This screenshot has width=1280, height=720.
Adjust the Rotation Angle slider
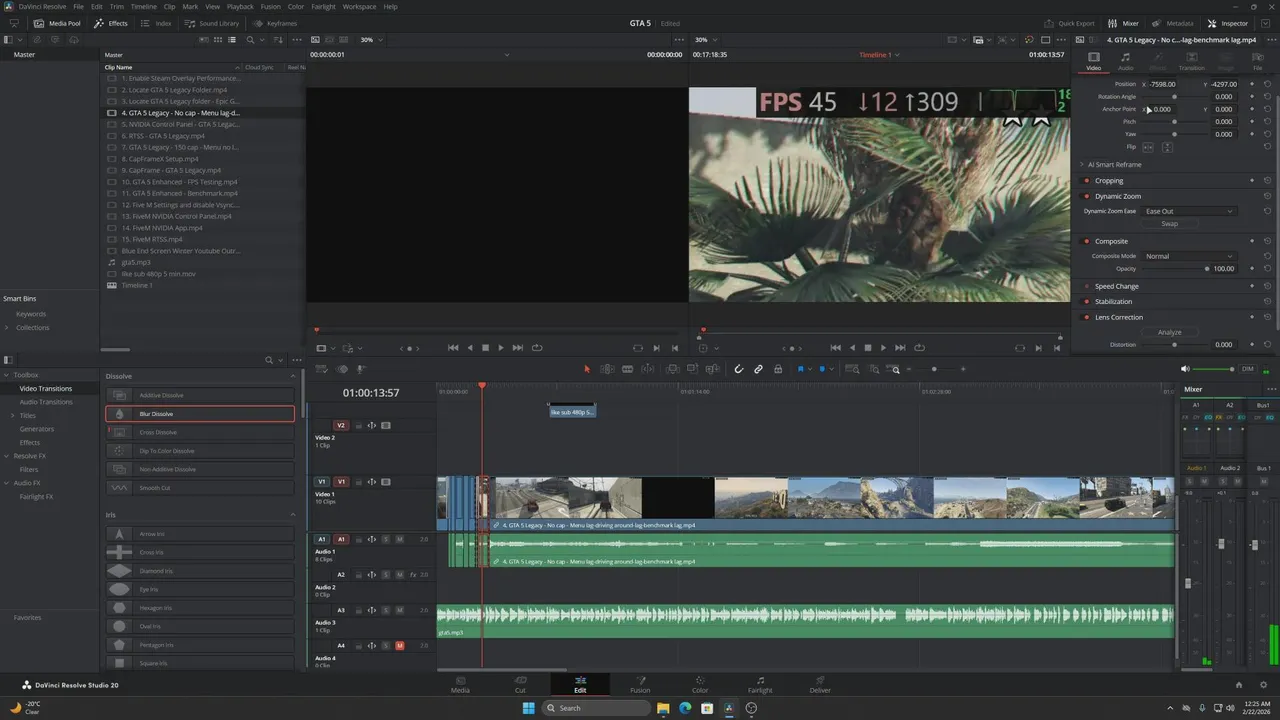tap(1175, 97)
